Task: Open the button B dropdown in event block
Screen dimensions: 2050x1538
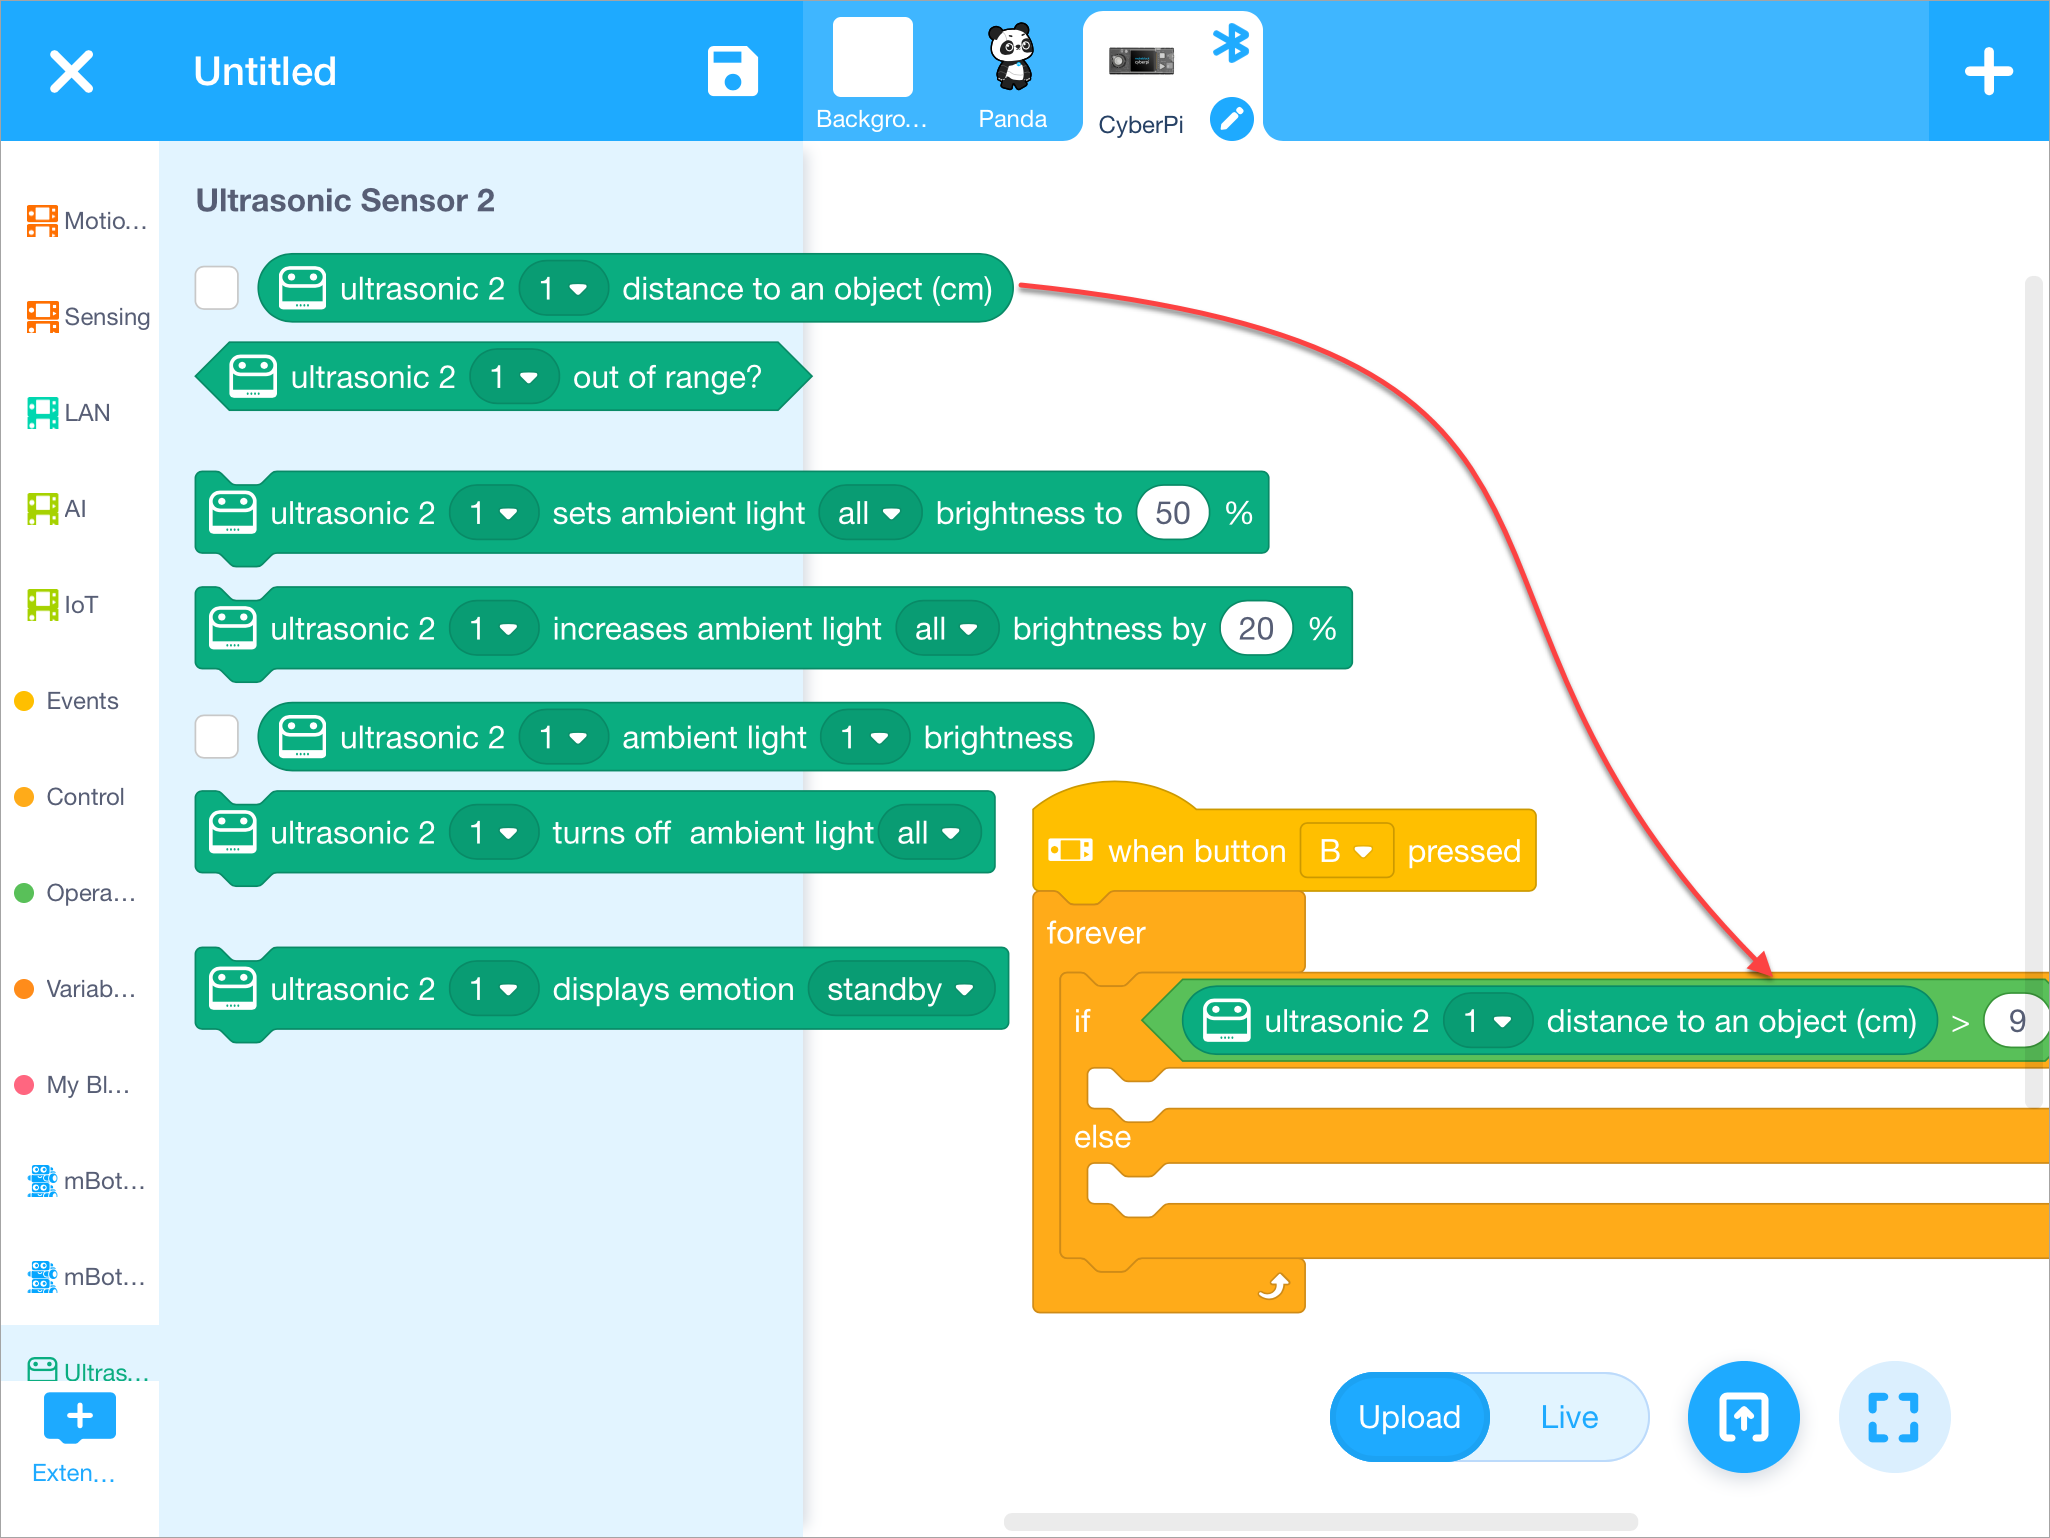Action: [x=1346, y=851]
